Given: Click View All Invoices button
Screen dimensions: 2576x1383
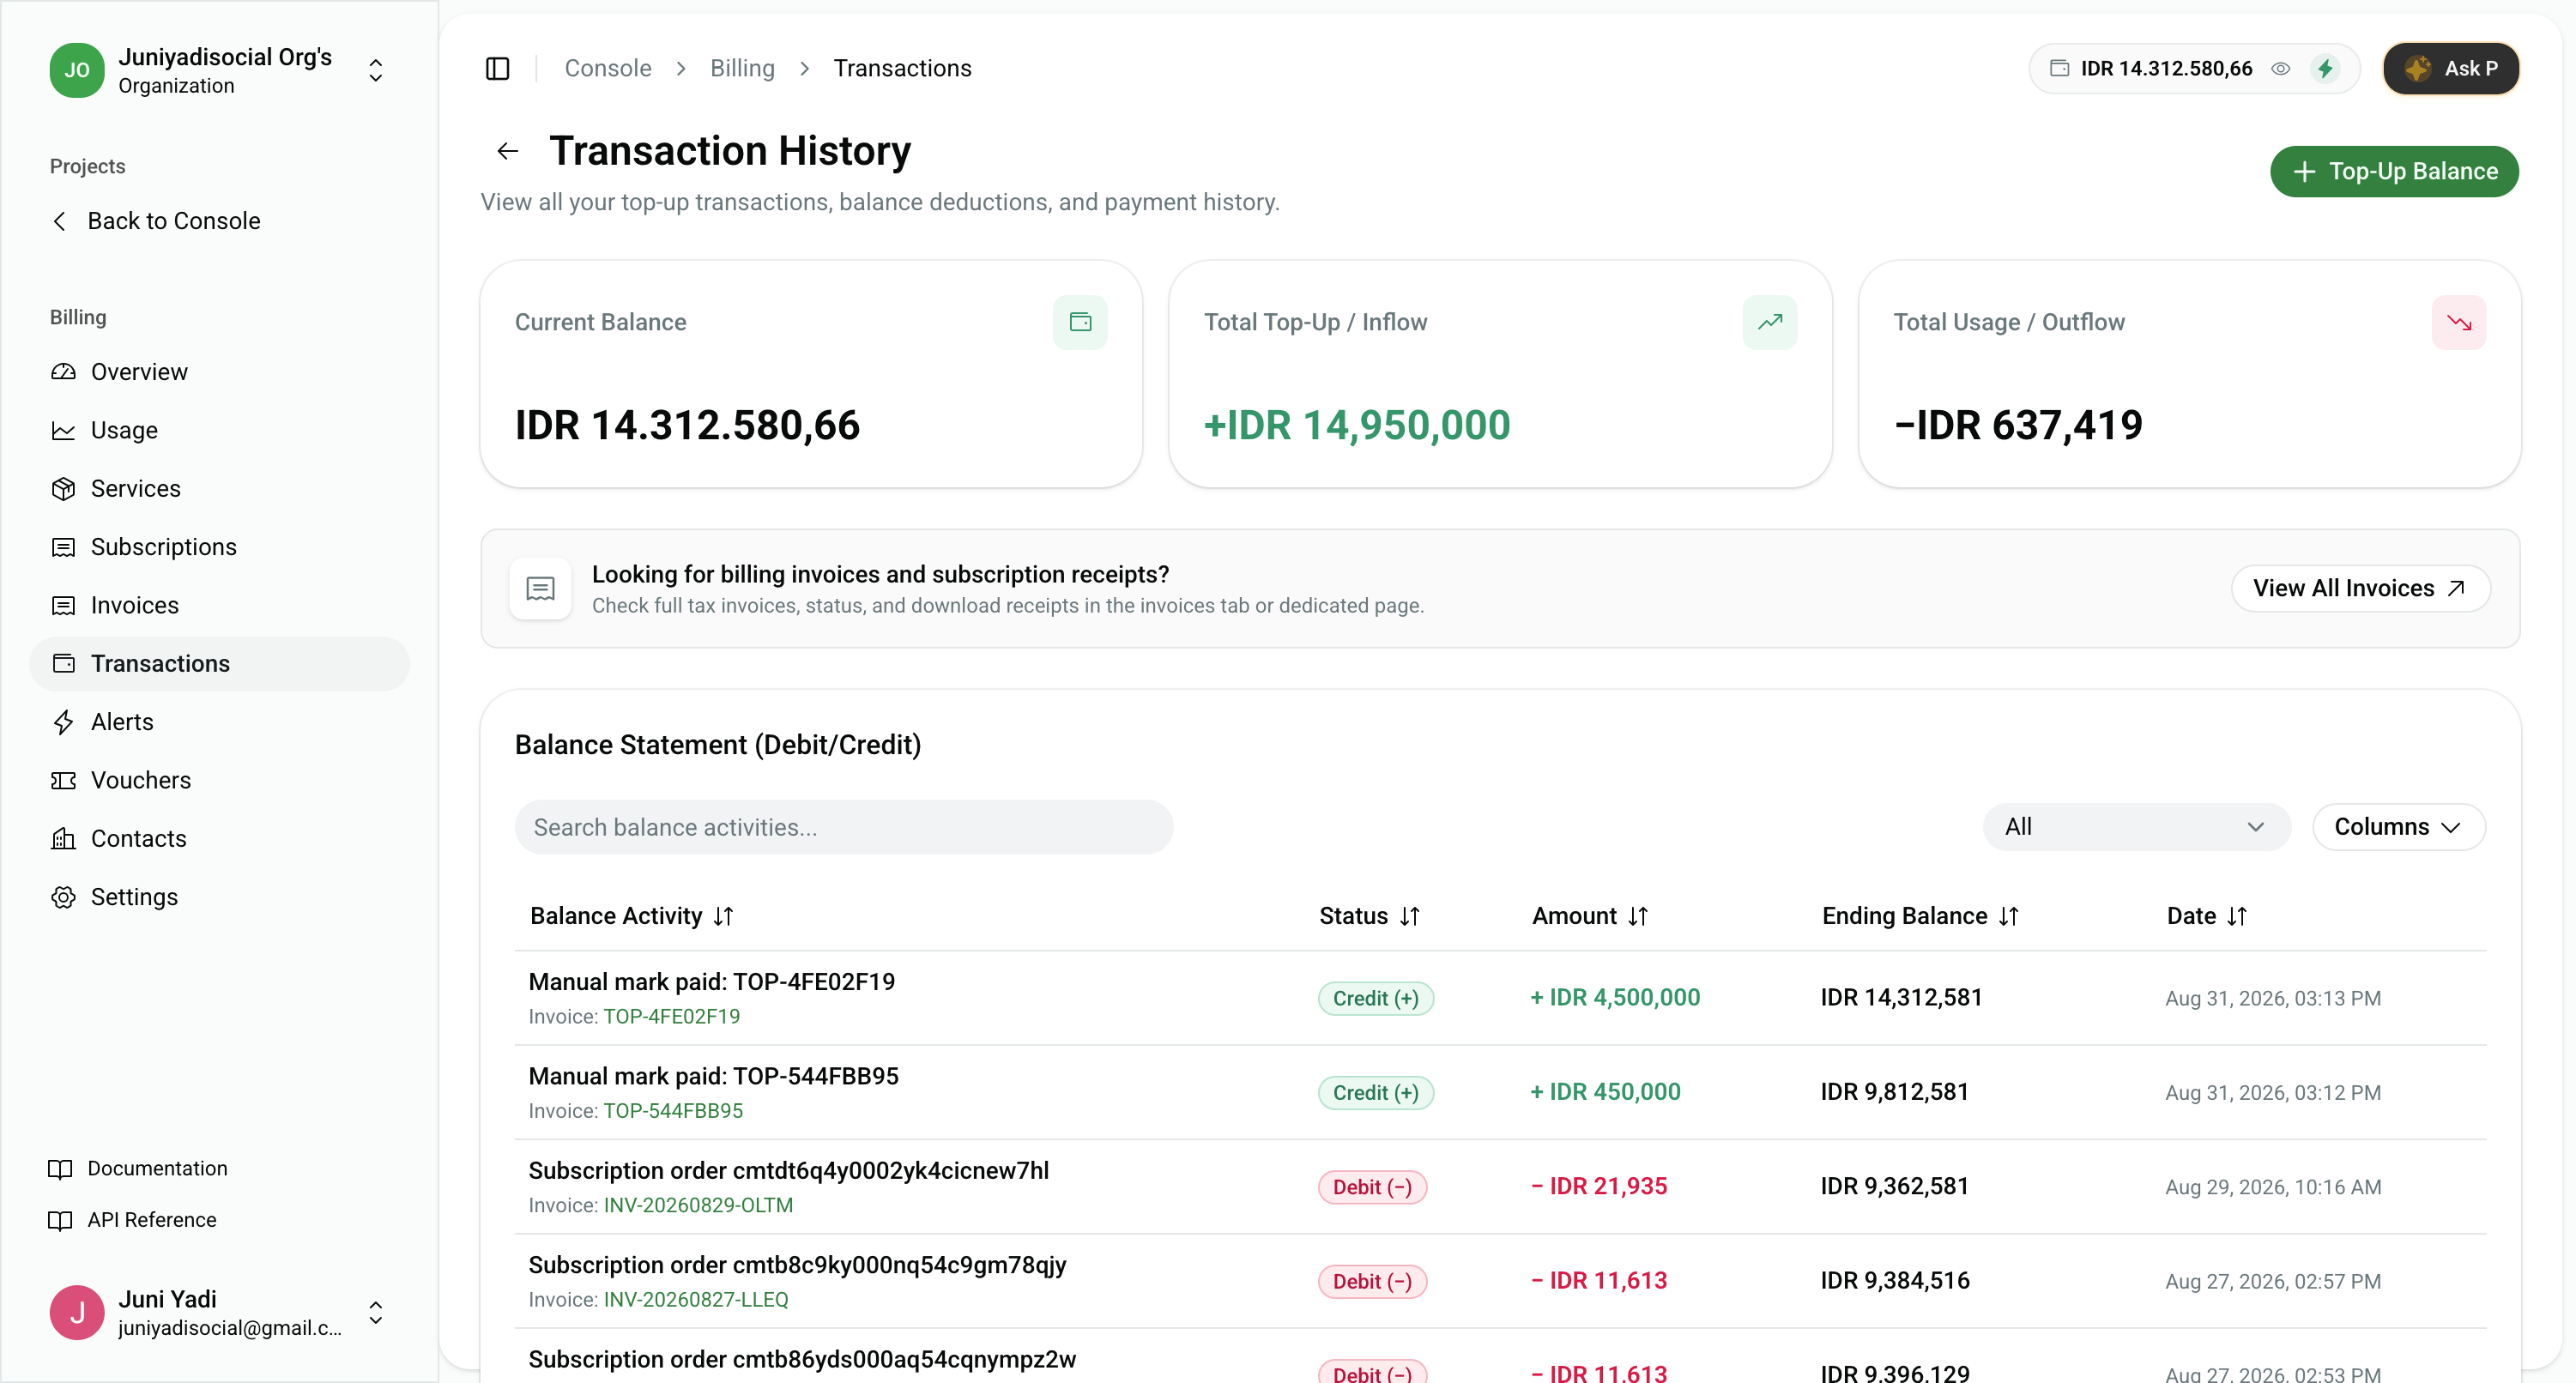Looking at the screenshot, I should tap(2360, 588).
